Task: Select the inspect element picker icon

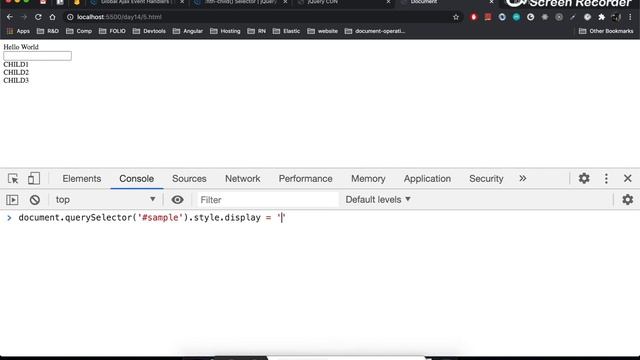Action: 13,179
